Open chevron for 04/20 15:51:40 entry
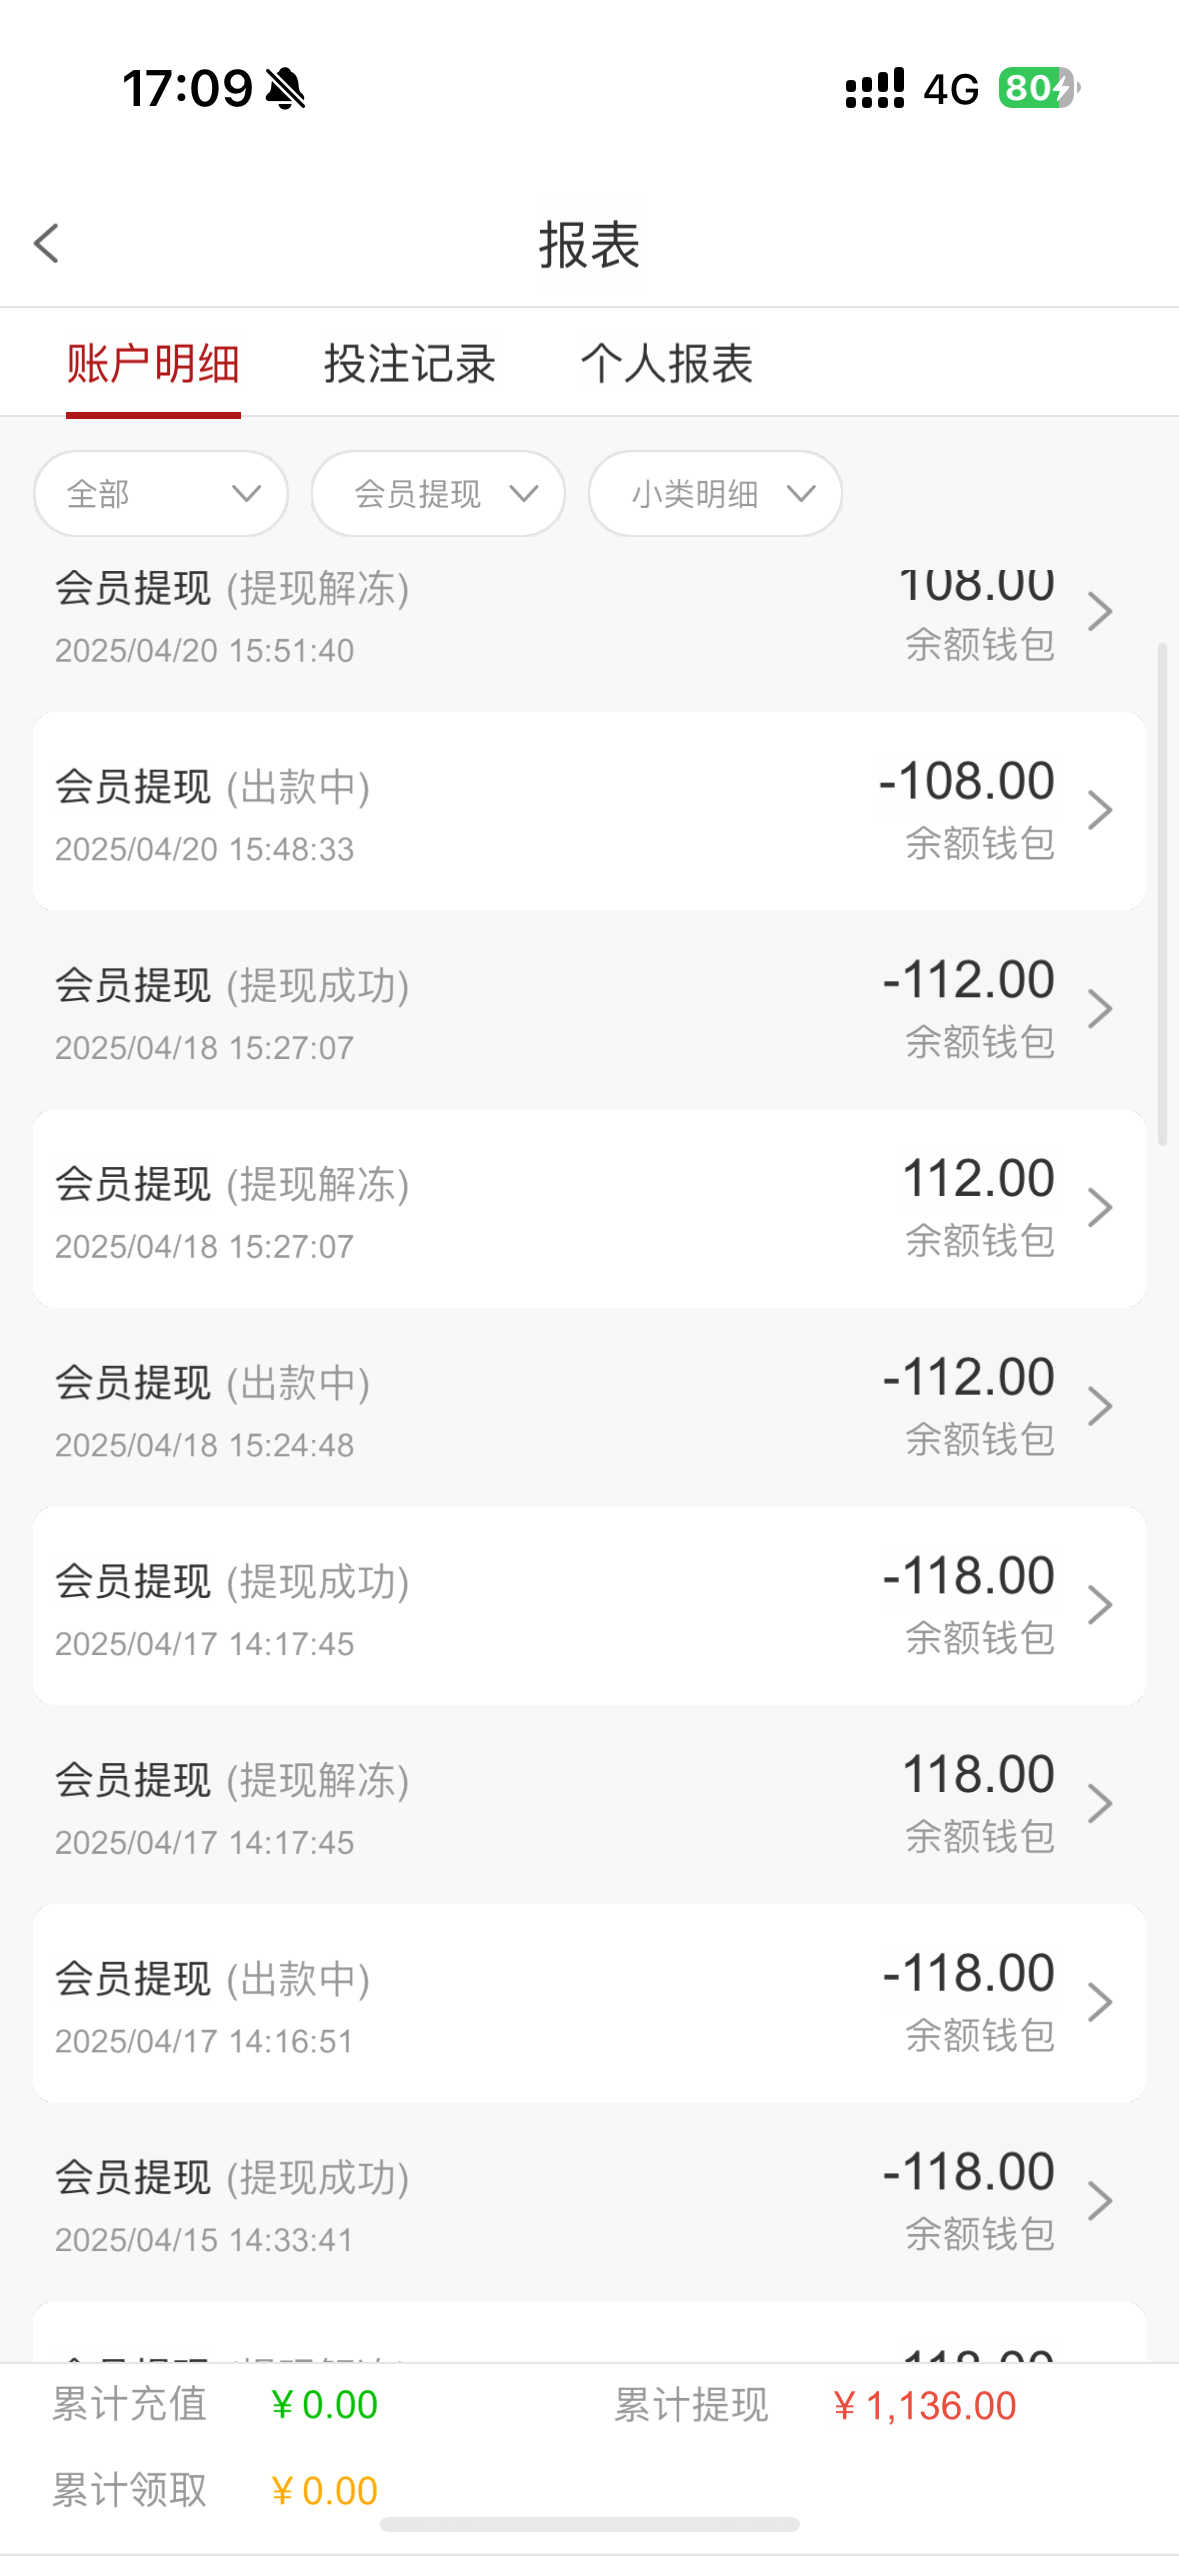The height and width of the screenshot is (2556, 1179). pos(1099,612)
